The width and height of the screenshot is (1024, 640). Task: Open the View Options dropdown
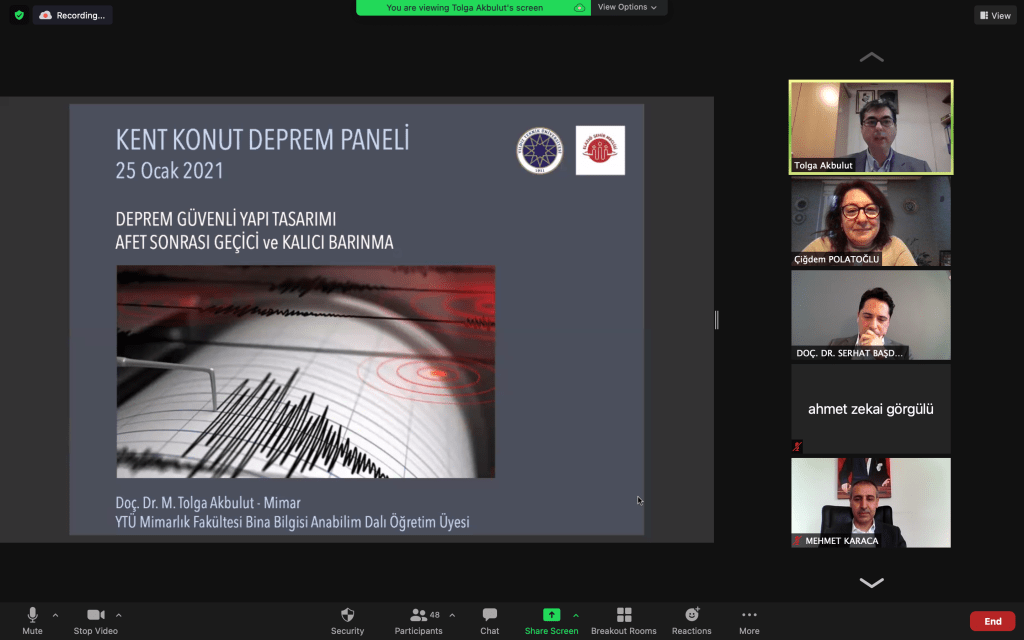[628, 7]
